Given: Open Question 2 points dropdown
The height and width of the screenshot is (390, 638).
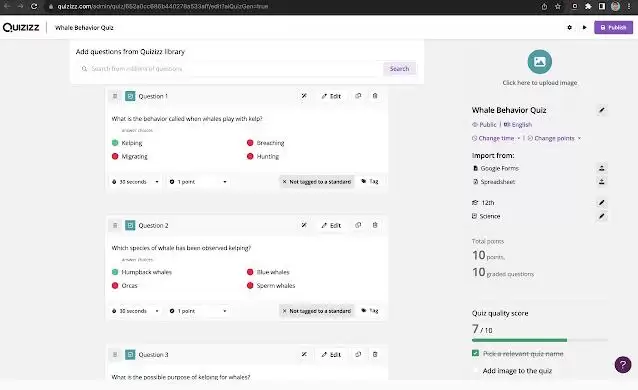Looking at the screenshot, I should tap(198, 311).
